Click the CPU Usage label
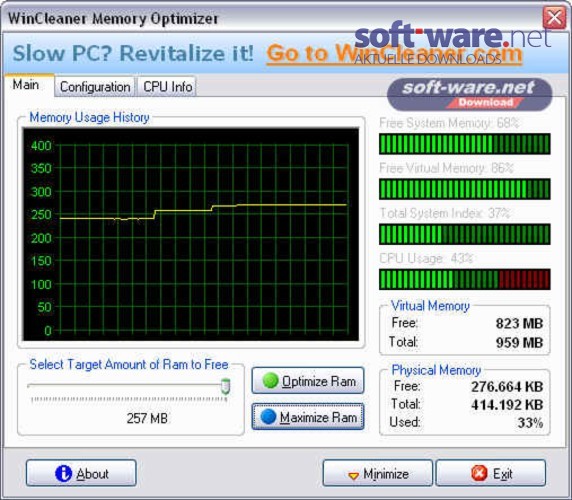This screenshot has width=572, height=500. (426, 259)
